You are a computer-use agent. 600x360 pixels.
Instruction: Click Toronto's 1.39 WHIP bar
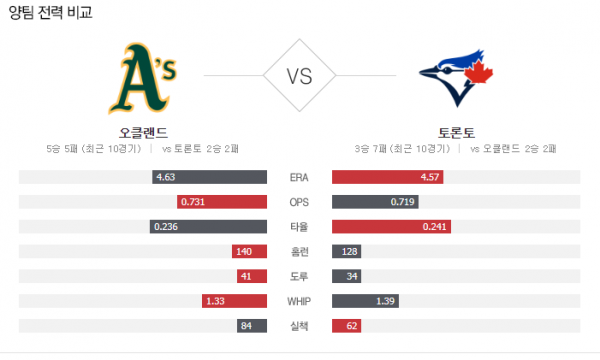[365, 301]
